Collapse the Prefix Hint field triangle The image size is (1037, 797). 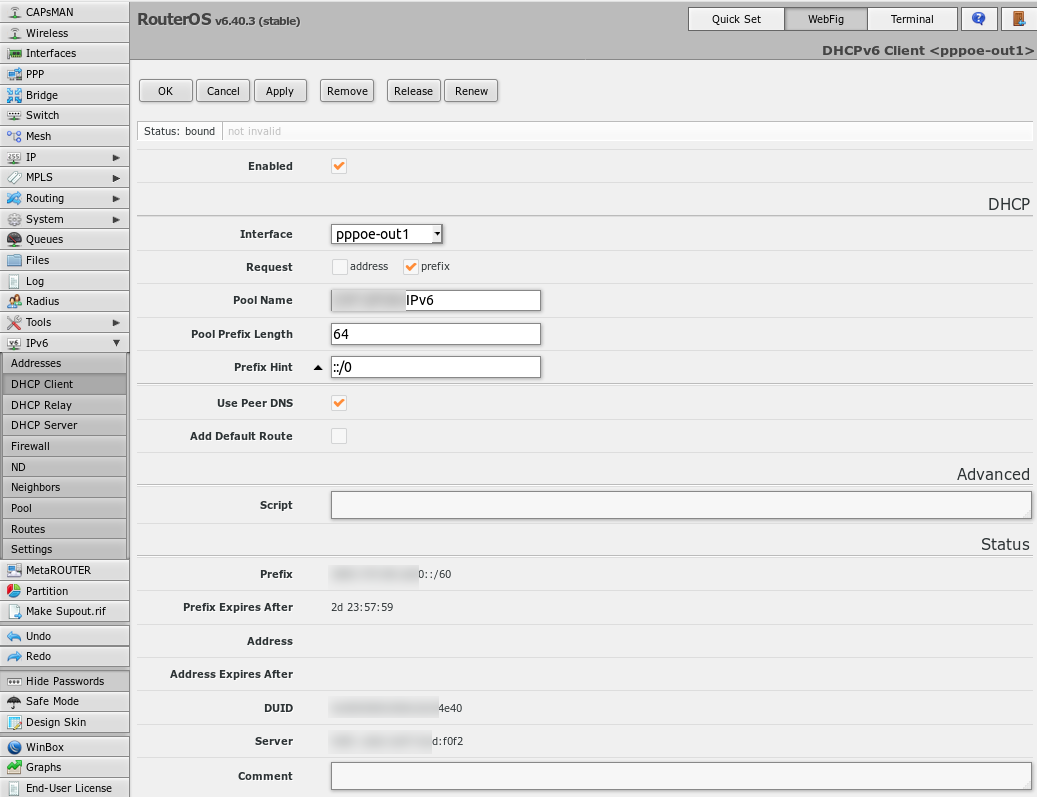[318, 368]
